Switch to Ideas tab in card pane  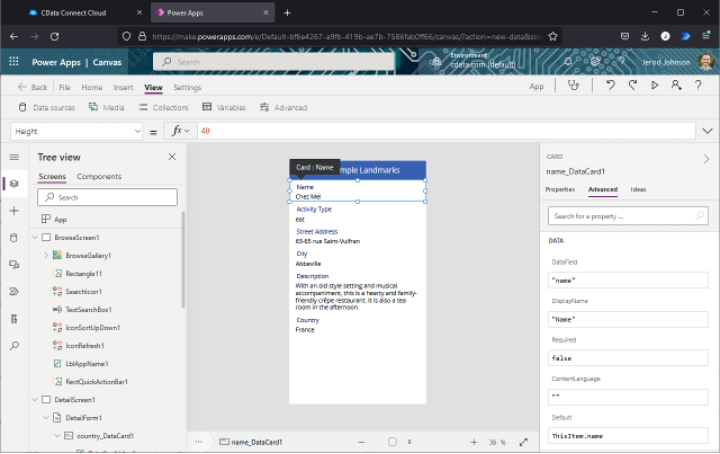(x=638, y=189)
